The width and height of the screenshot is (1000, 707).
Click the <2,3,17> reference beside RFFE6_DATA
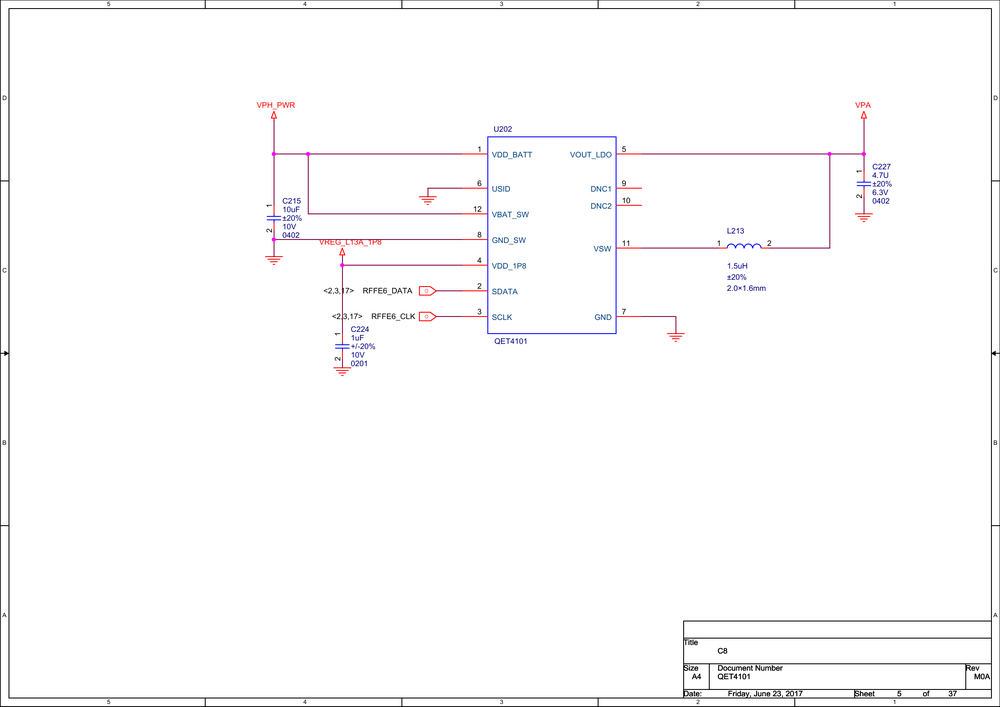(x=339, y=291)
